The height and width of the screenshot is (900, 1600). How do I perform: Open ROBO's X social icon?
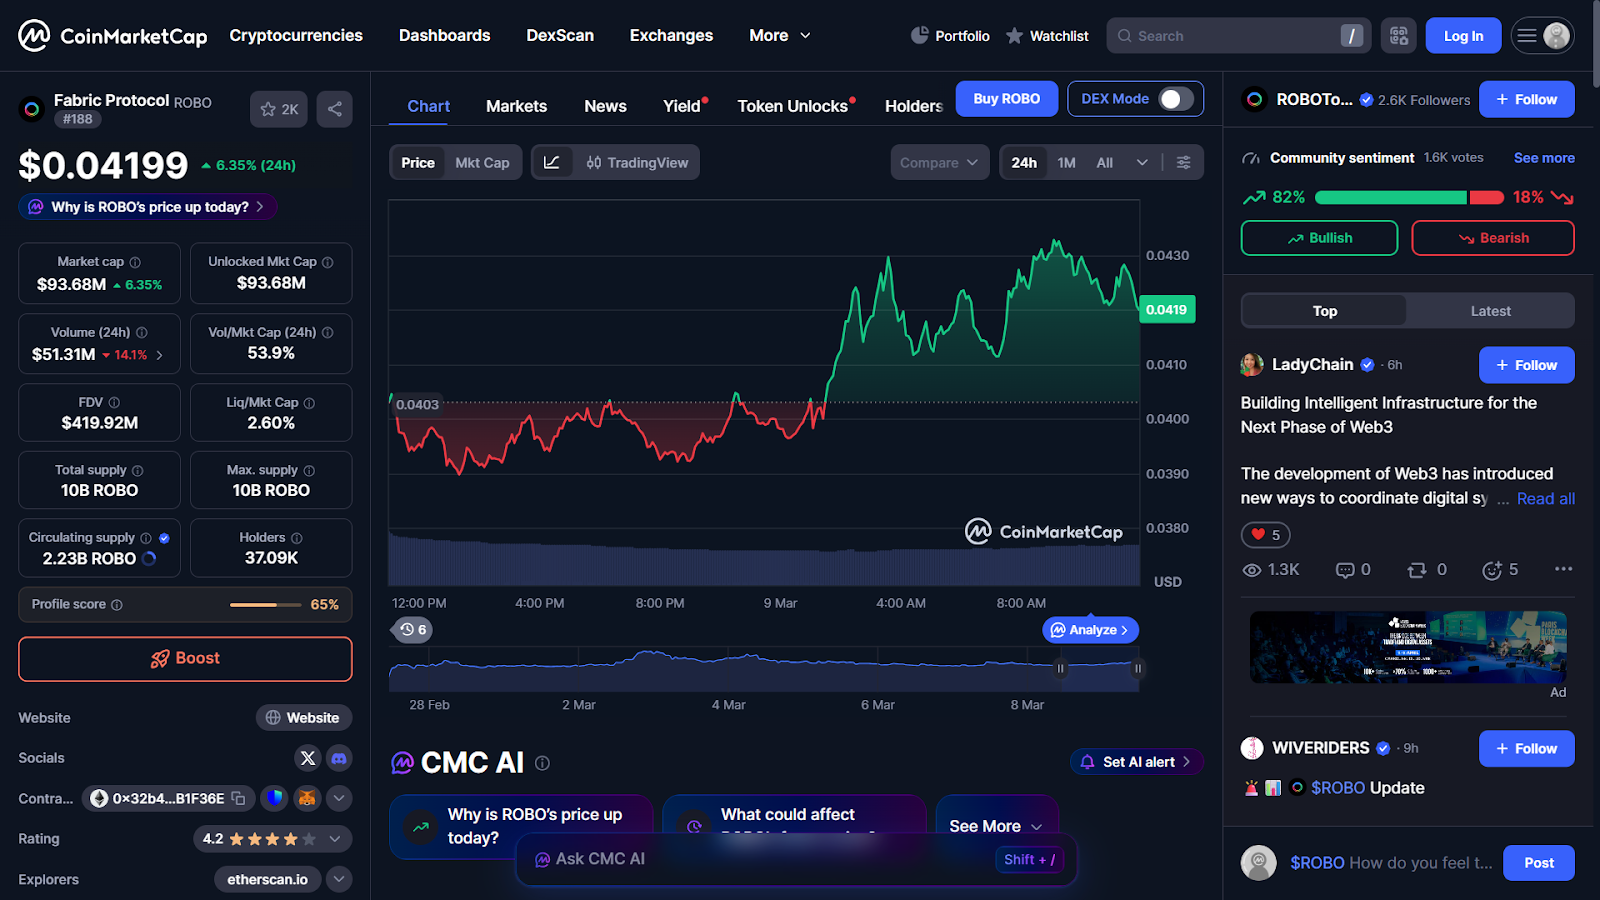pyautogui.click(x=307, y=758)
